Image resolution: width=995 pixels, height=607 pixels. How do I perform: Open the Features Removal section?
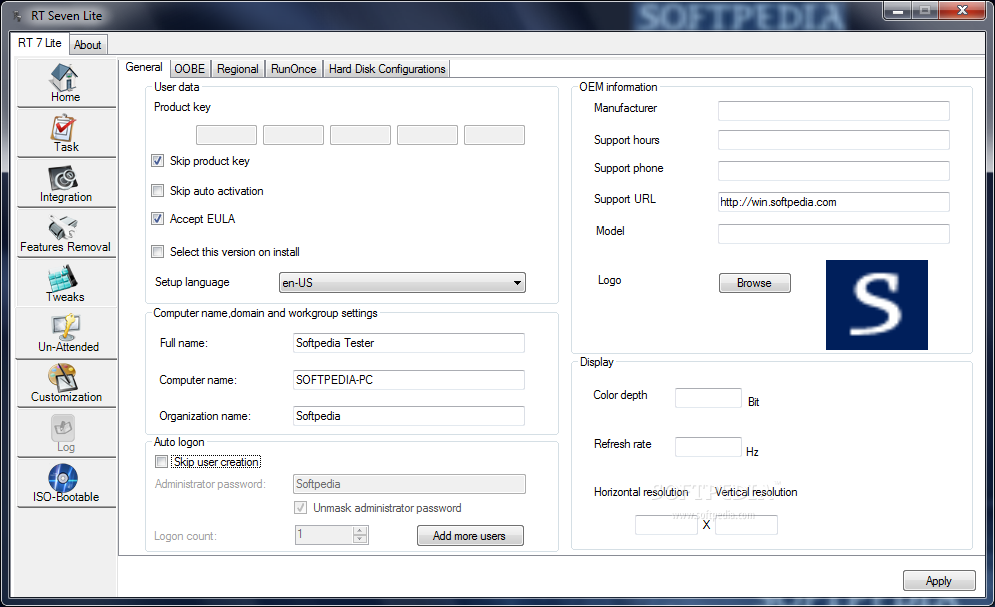pyautogui.click(x=66, y=233)
